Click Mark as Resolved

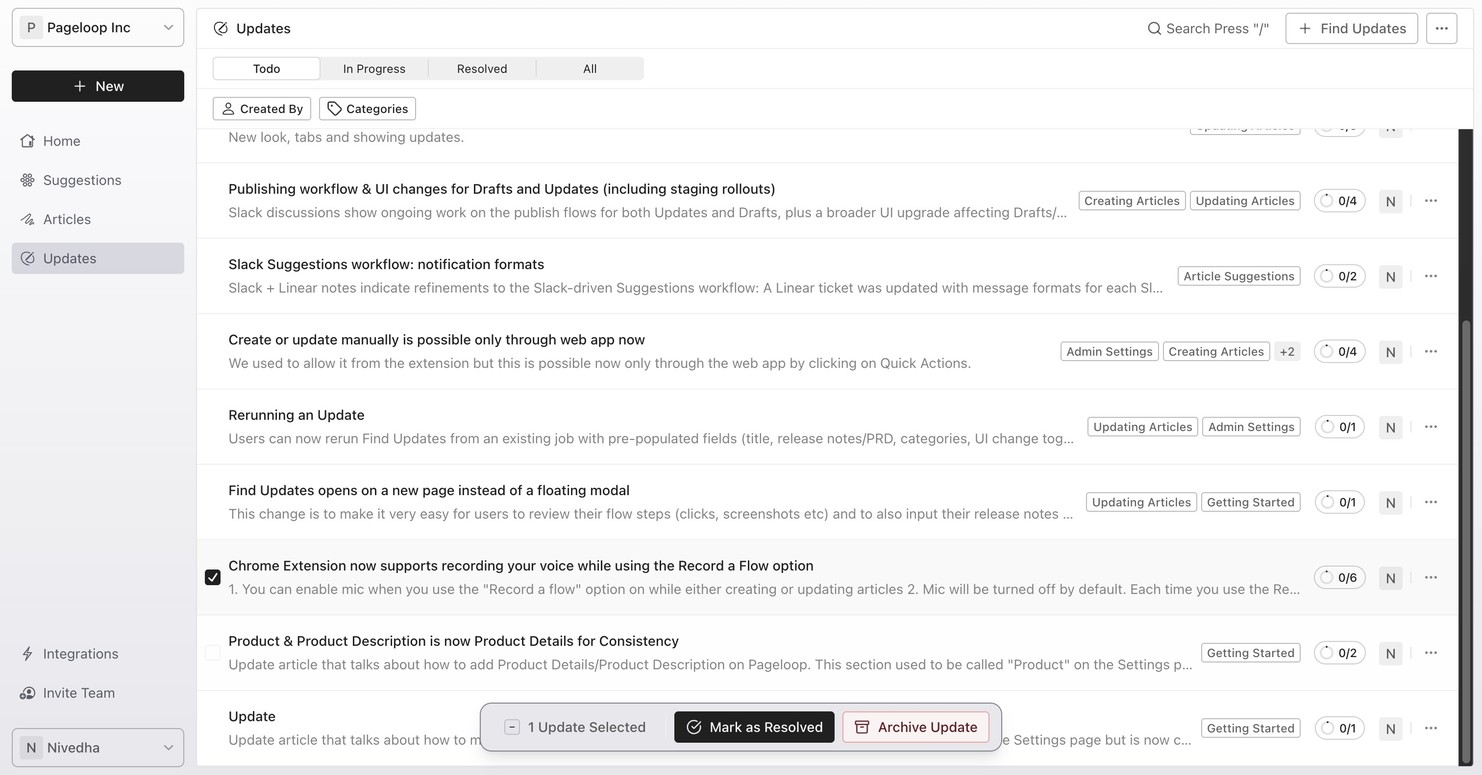click(x=754, y=727)
